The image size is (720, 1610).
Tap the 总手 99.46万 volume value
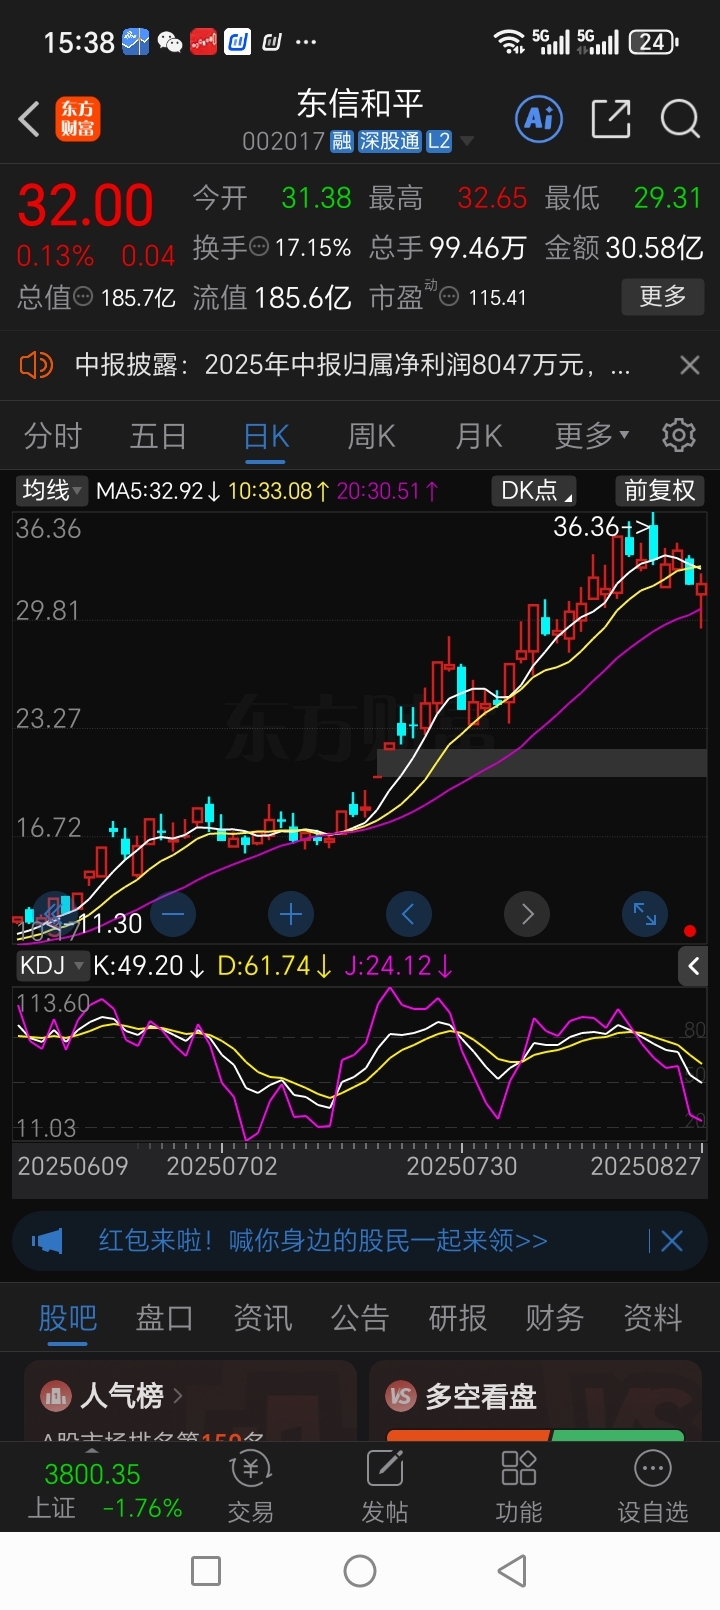point(477,247)
